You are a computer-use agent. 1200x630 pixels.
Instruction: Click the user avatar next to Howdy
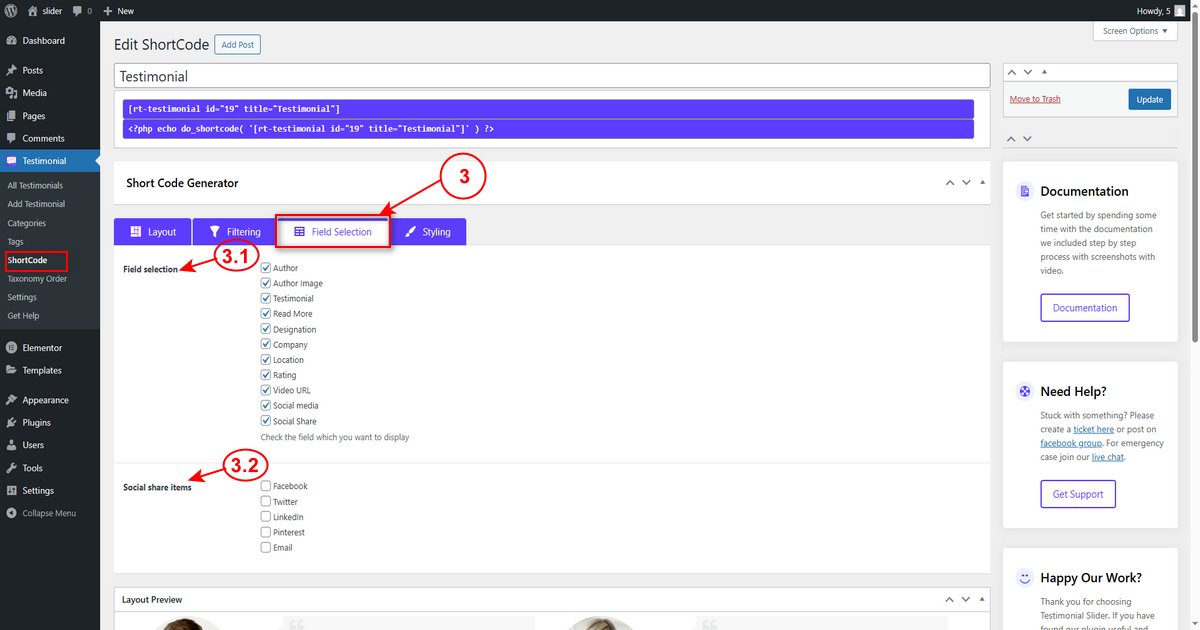point(1180,10)
